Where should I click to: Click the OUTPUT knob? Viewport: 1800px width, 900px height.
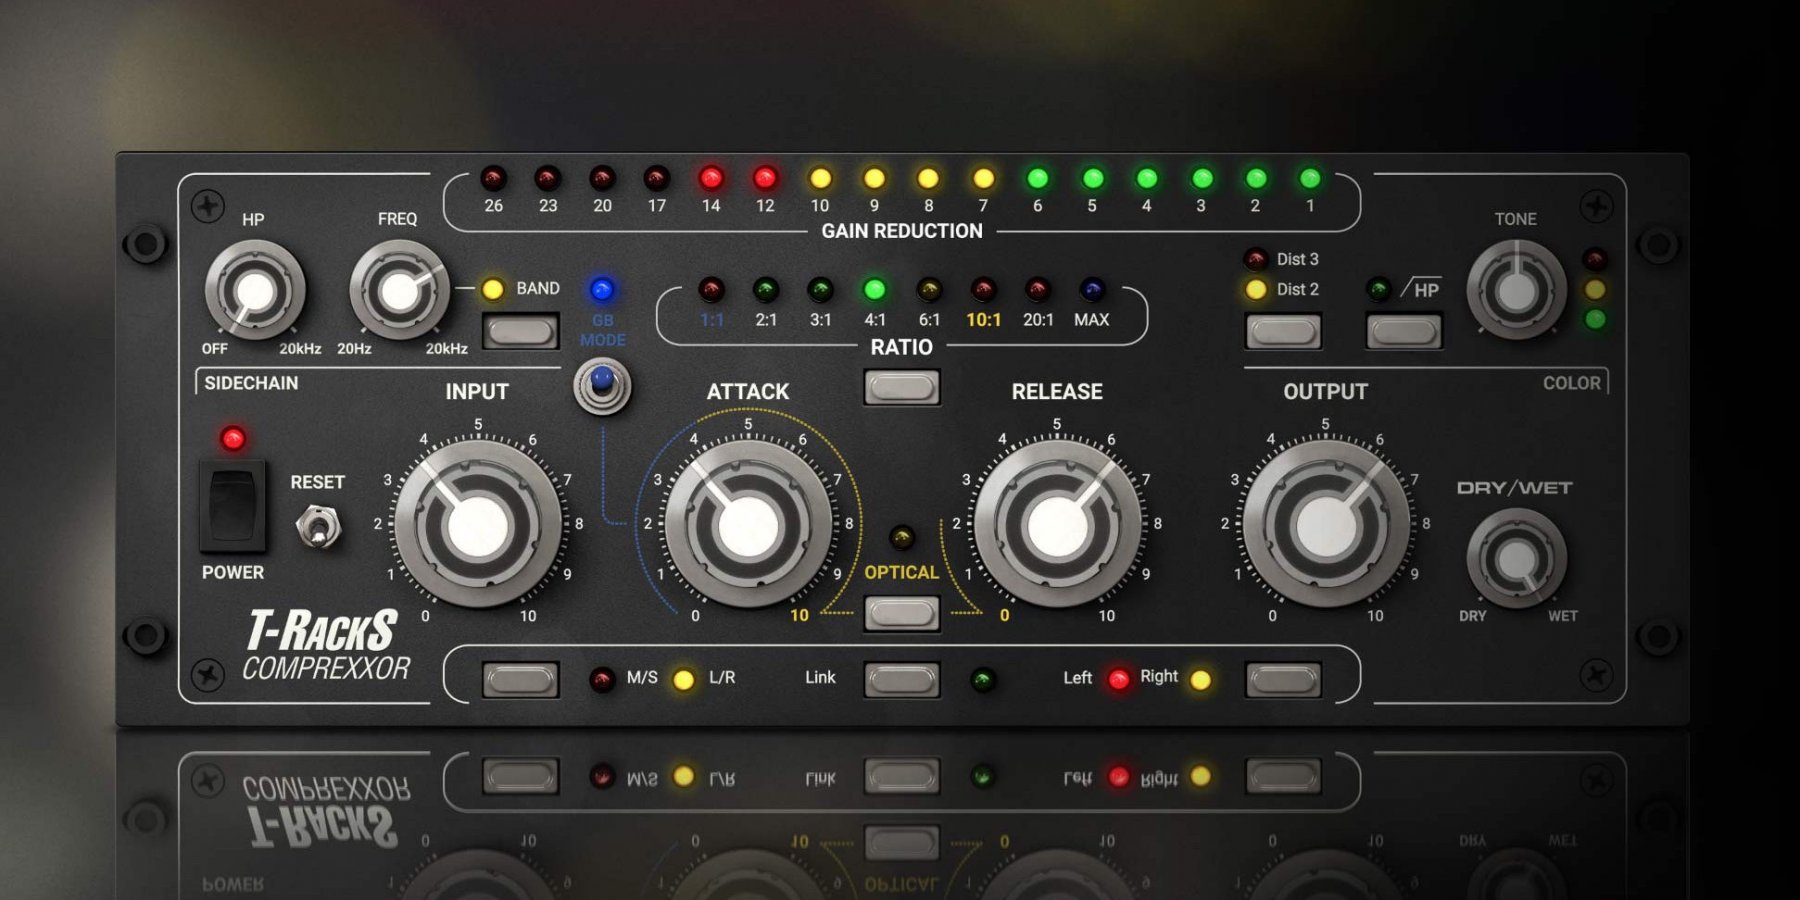tap(1326, 525)
